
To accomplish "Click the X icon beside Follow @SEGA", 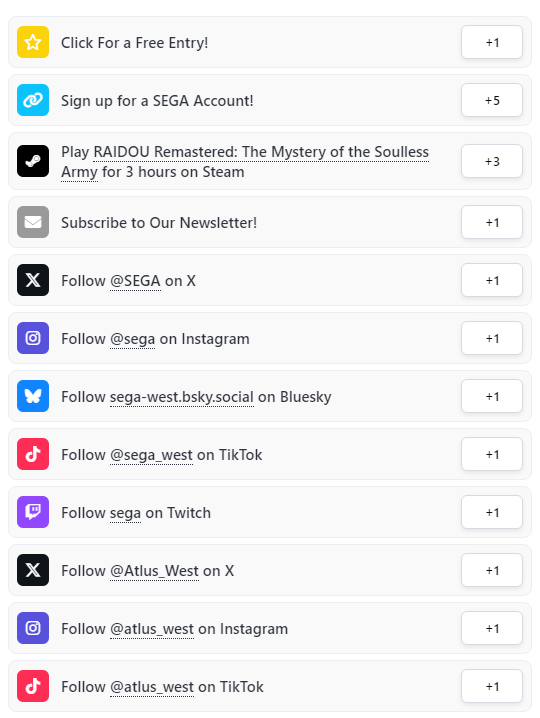I will (33, 280).
